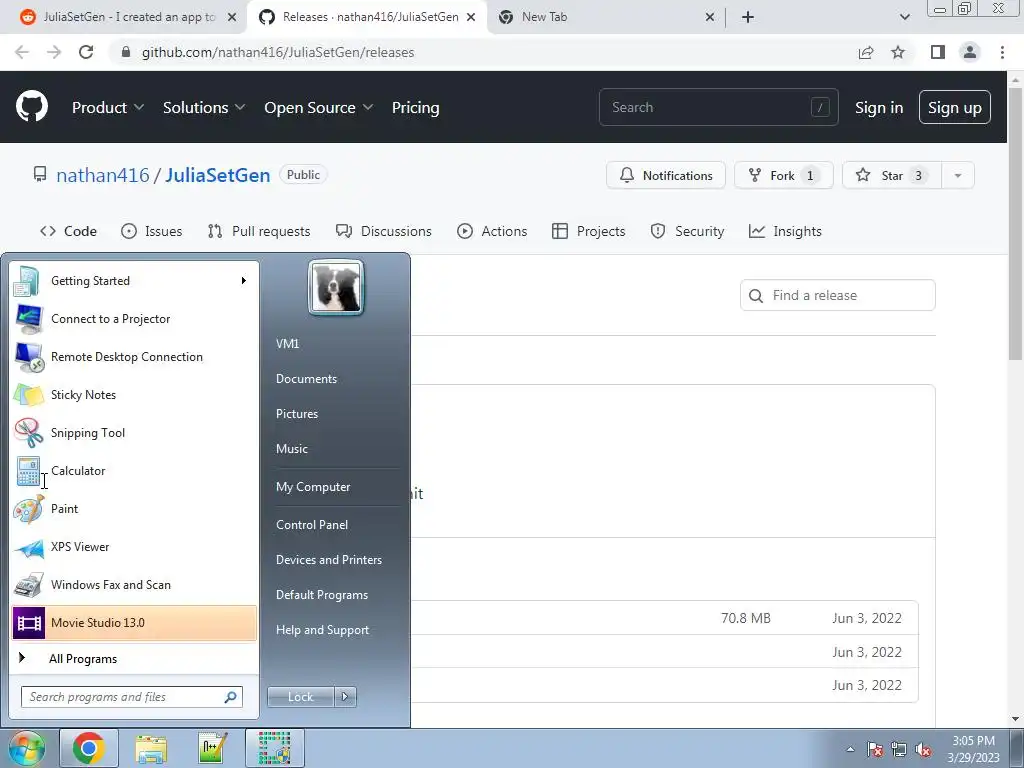Click the Windows Start orb
The width and height of the screenshot is (1024, 768).
pos(26,748)
